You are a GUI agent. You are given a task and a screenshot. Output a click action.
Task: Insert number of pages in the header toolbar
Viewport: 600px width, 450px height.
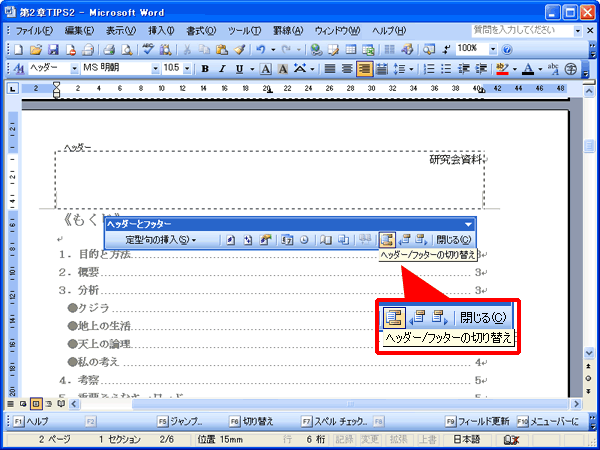[248, 240]
